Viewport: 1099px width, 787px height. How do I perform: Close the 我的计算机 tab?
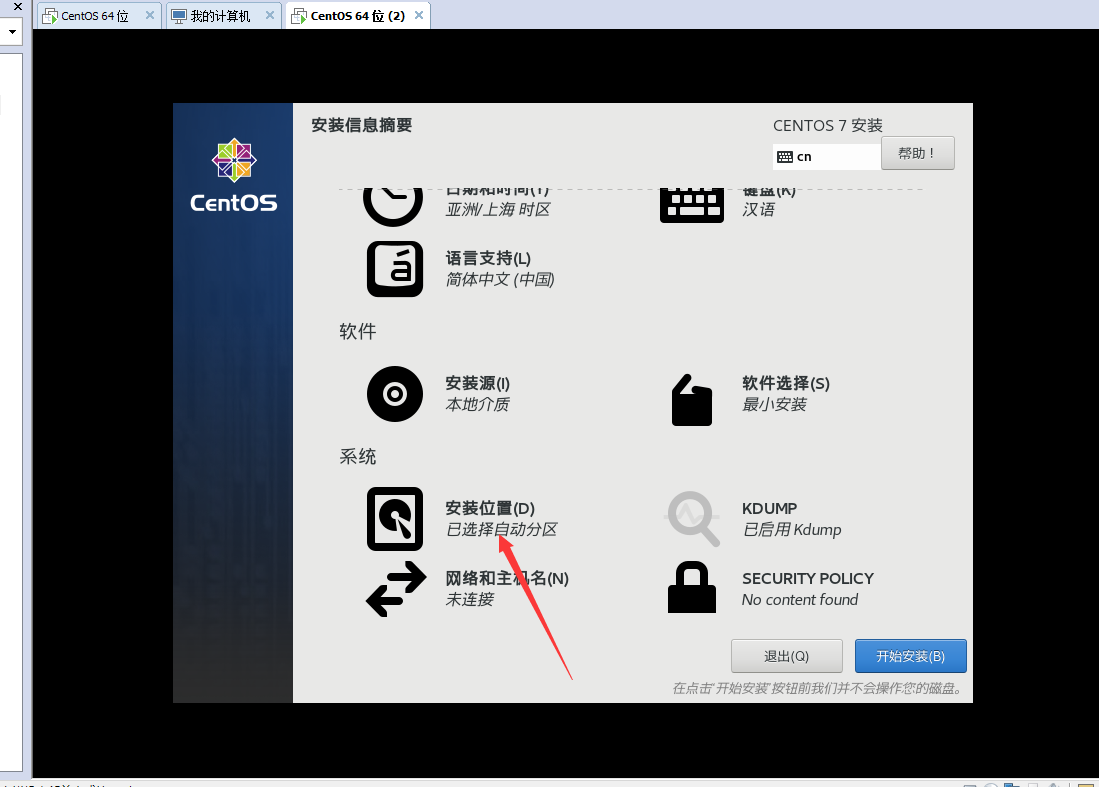[269, 15]
